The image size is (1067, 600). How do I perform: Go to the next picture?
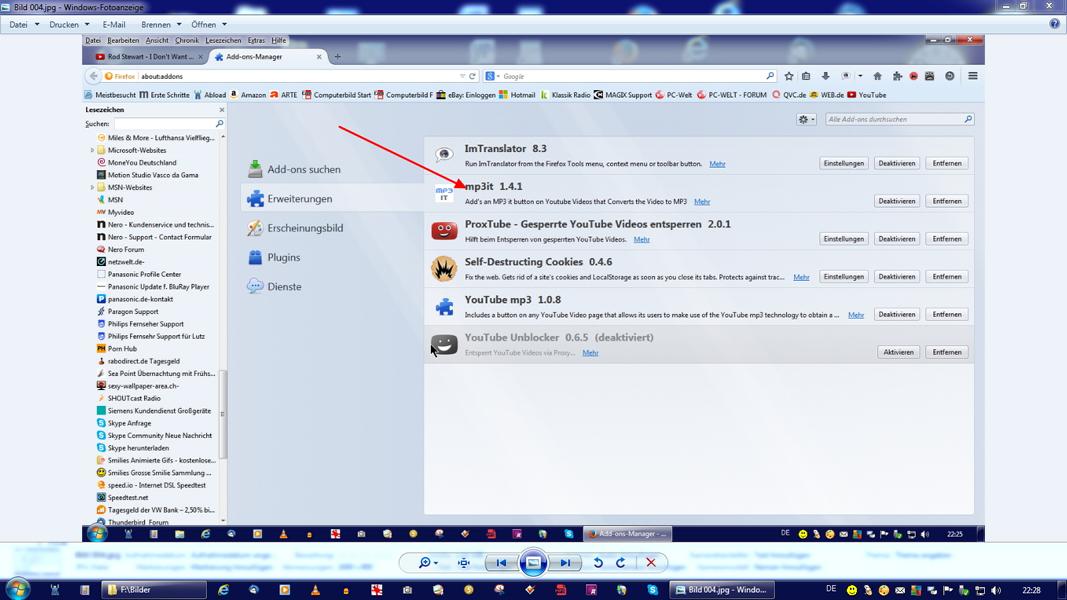tap(565, 563)
